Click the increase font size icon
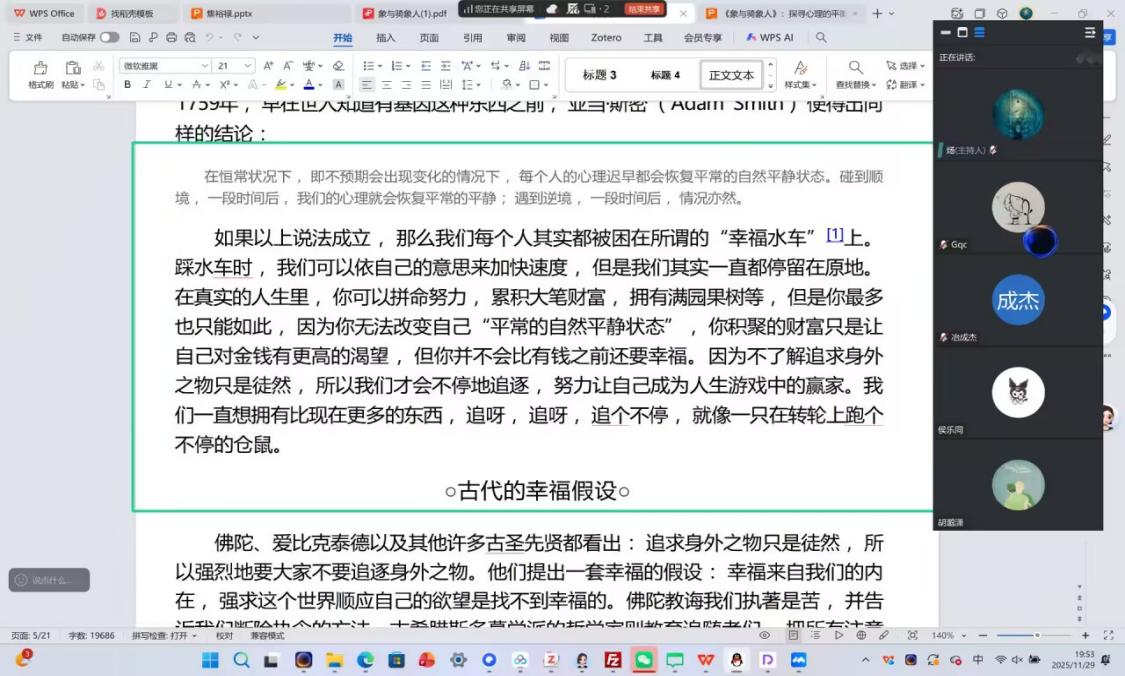Screen dimensions: 1125x676 point(267,66)
